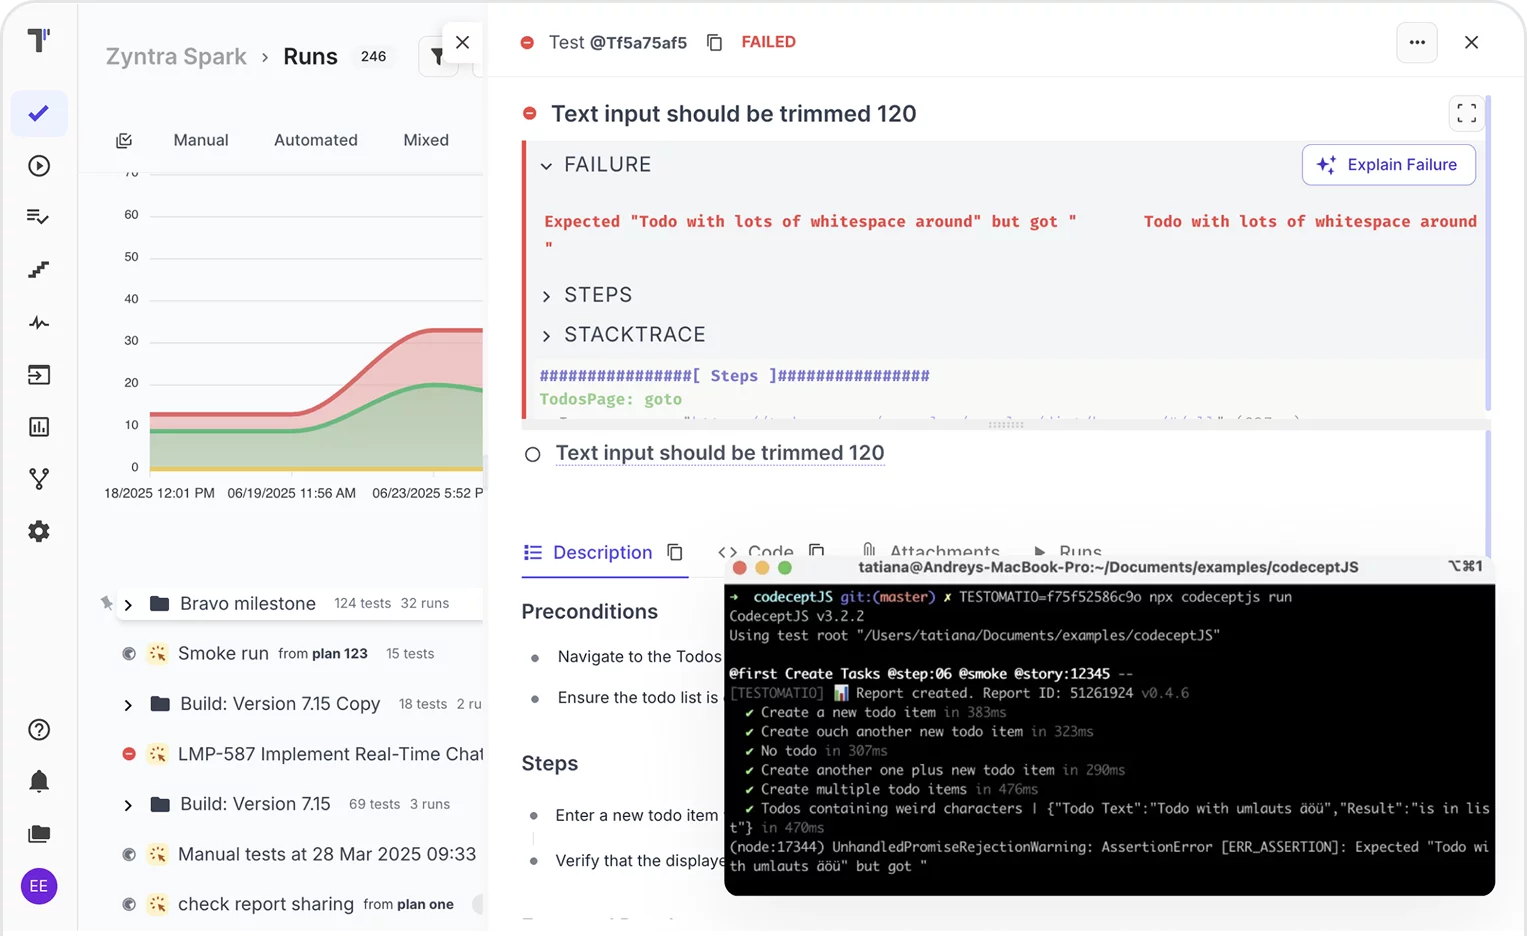Open the Text input should be trimmed link
This screenshot has height=936, width=1527.
pyautogui.click(x=719, y=453)
